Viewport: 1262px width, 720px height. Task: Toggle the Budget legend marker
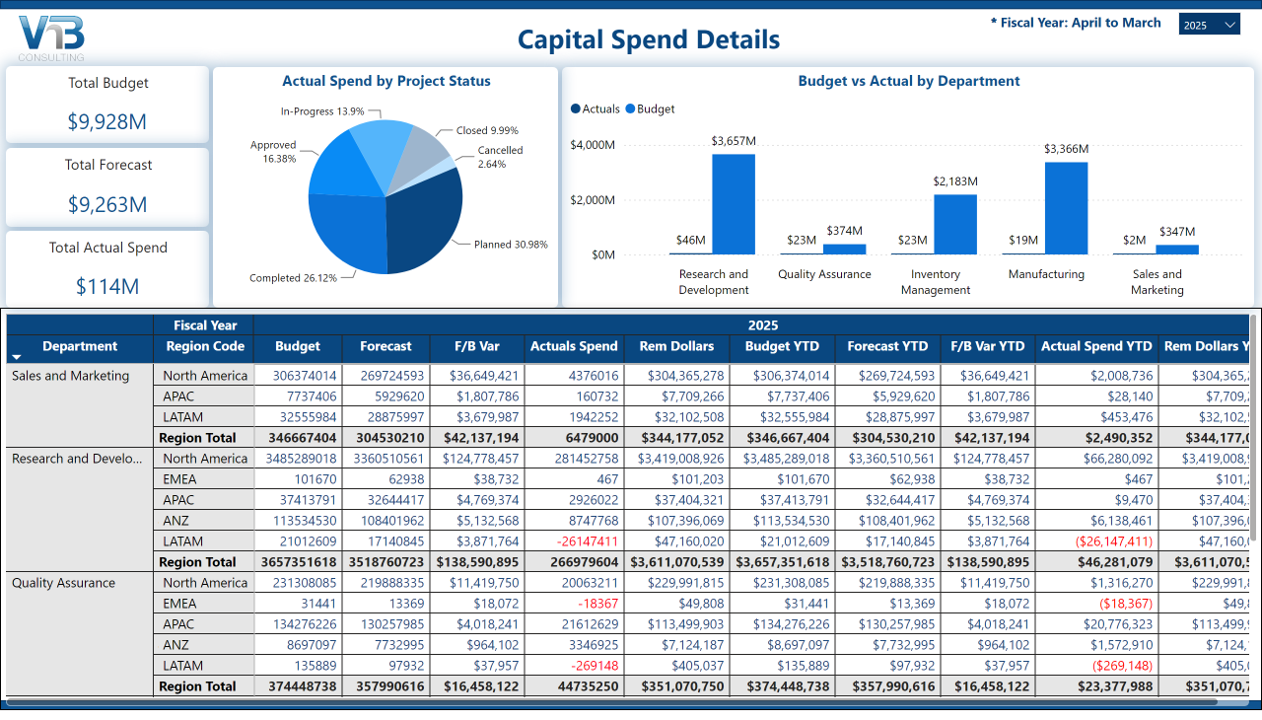pos(630,109)
